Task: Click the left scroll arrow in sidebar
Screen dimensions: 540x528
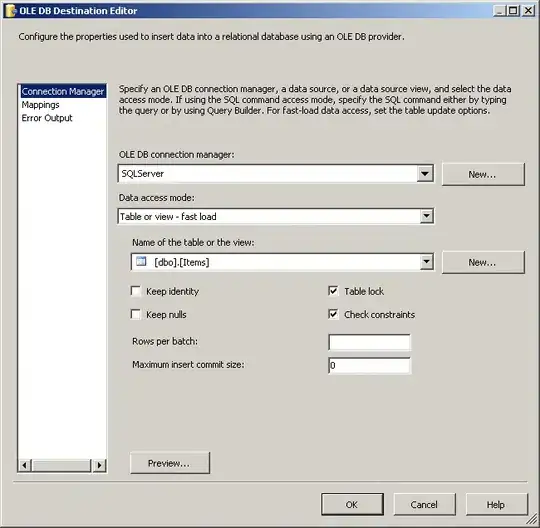Action: 24,465
